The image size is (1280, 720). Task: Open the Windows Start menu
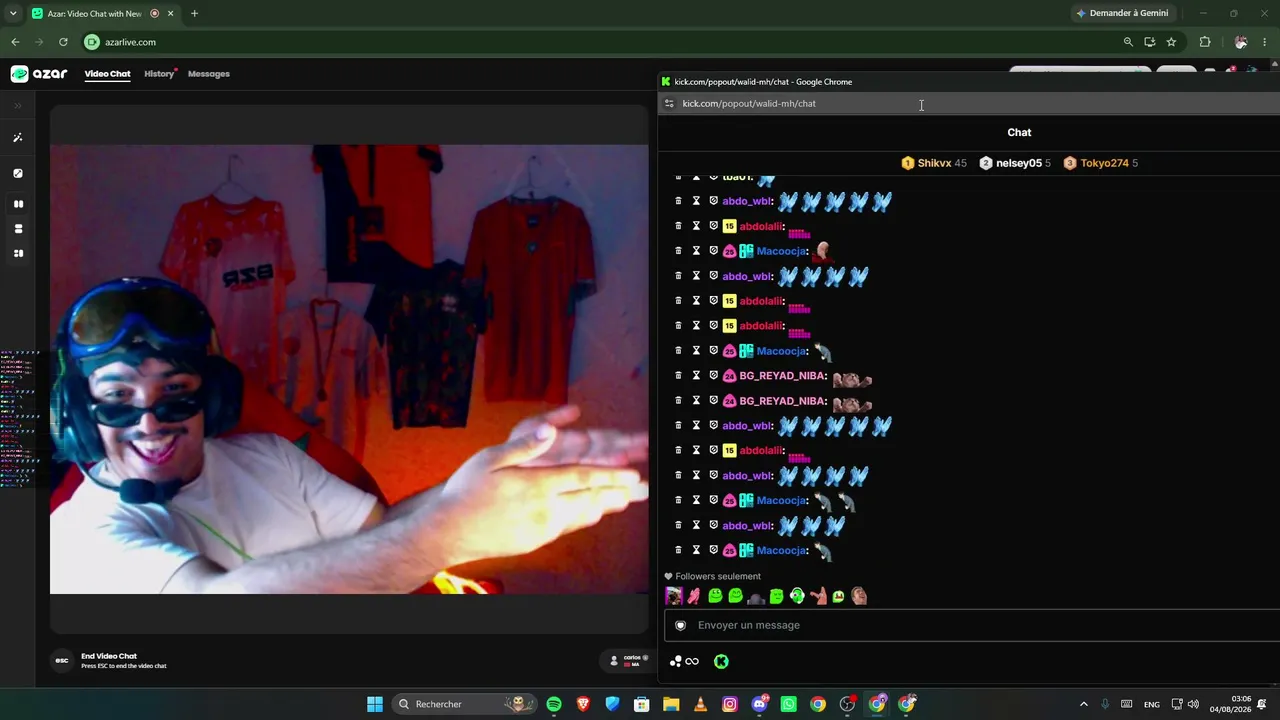[375, 704]
